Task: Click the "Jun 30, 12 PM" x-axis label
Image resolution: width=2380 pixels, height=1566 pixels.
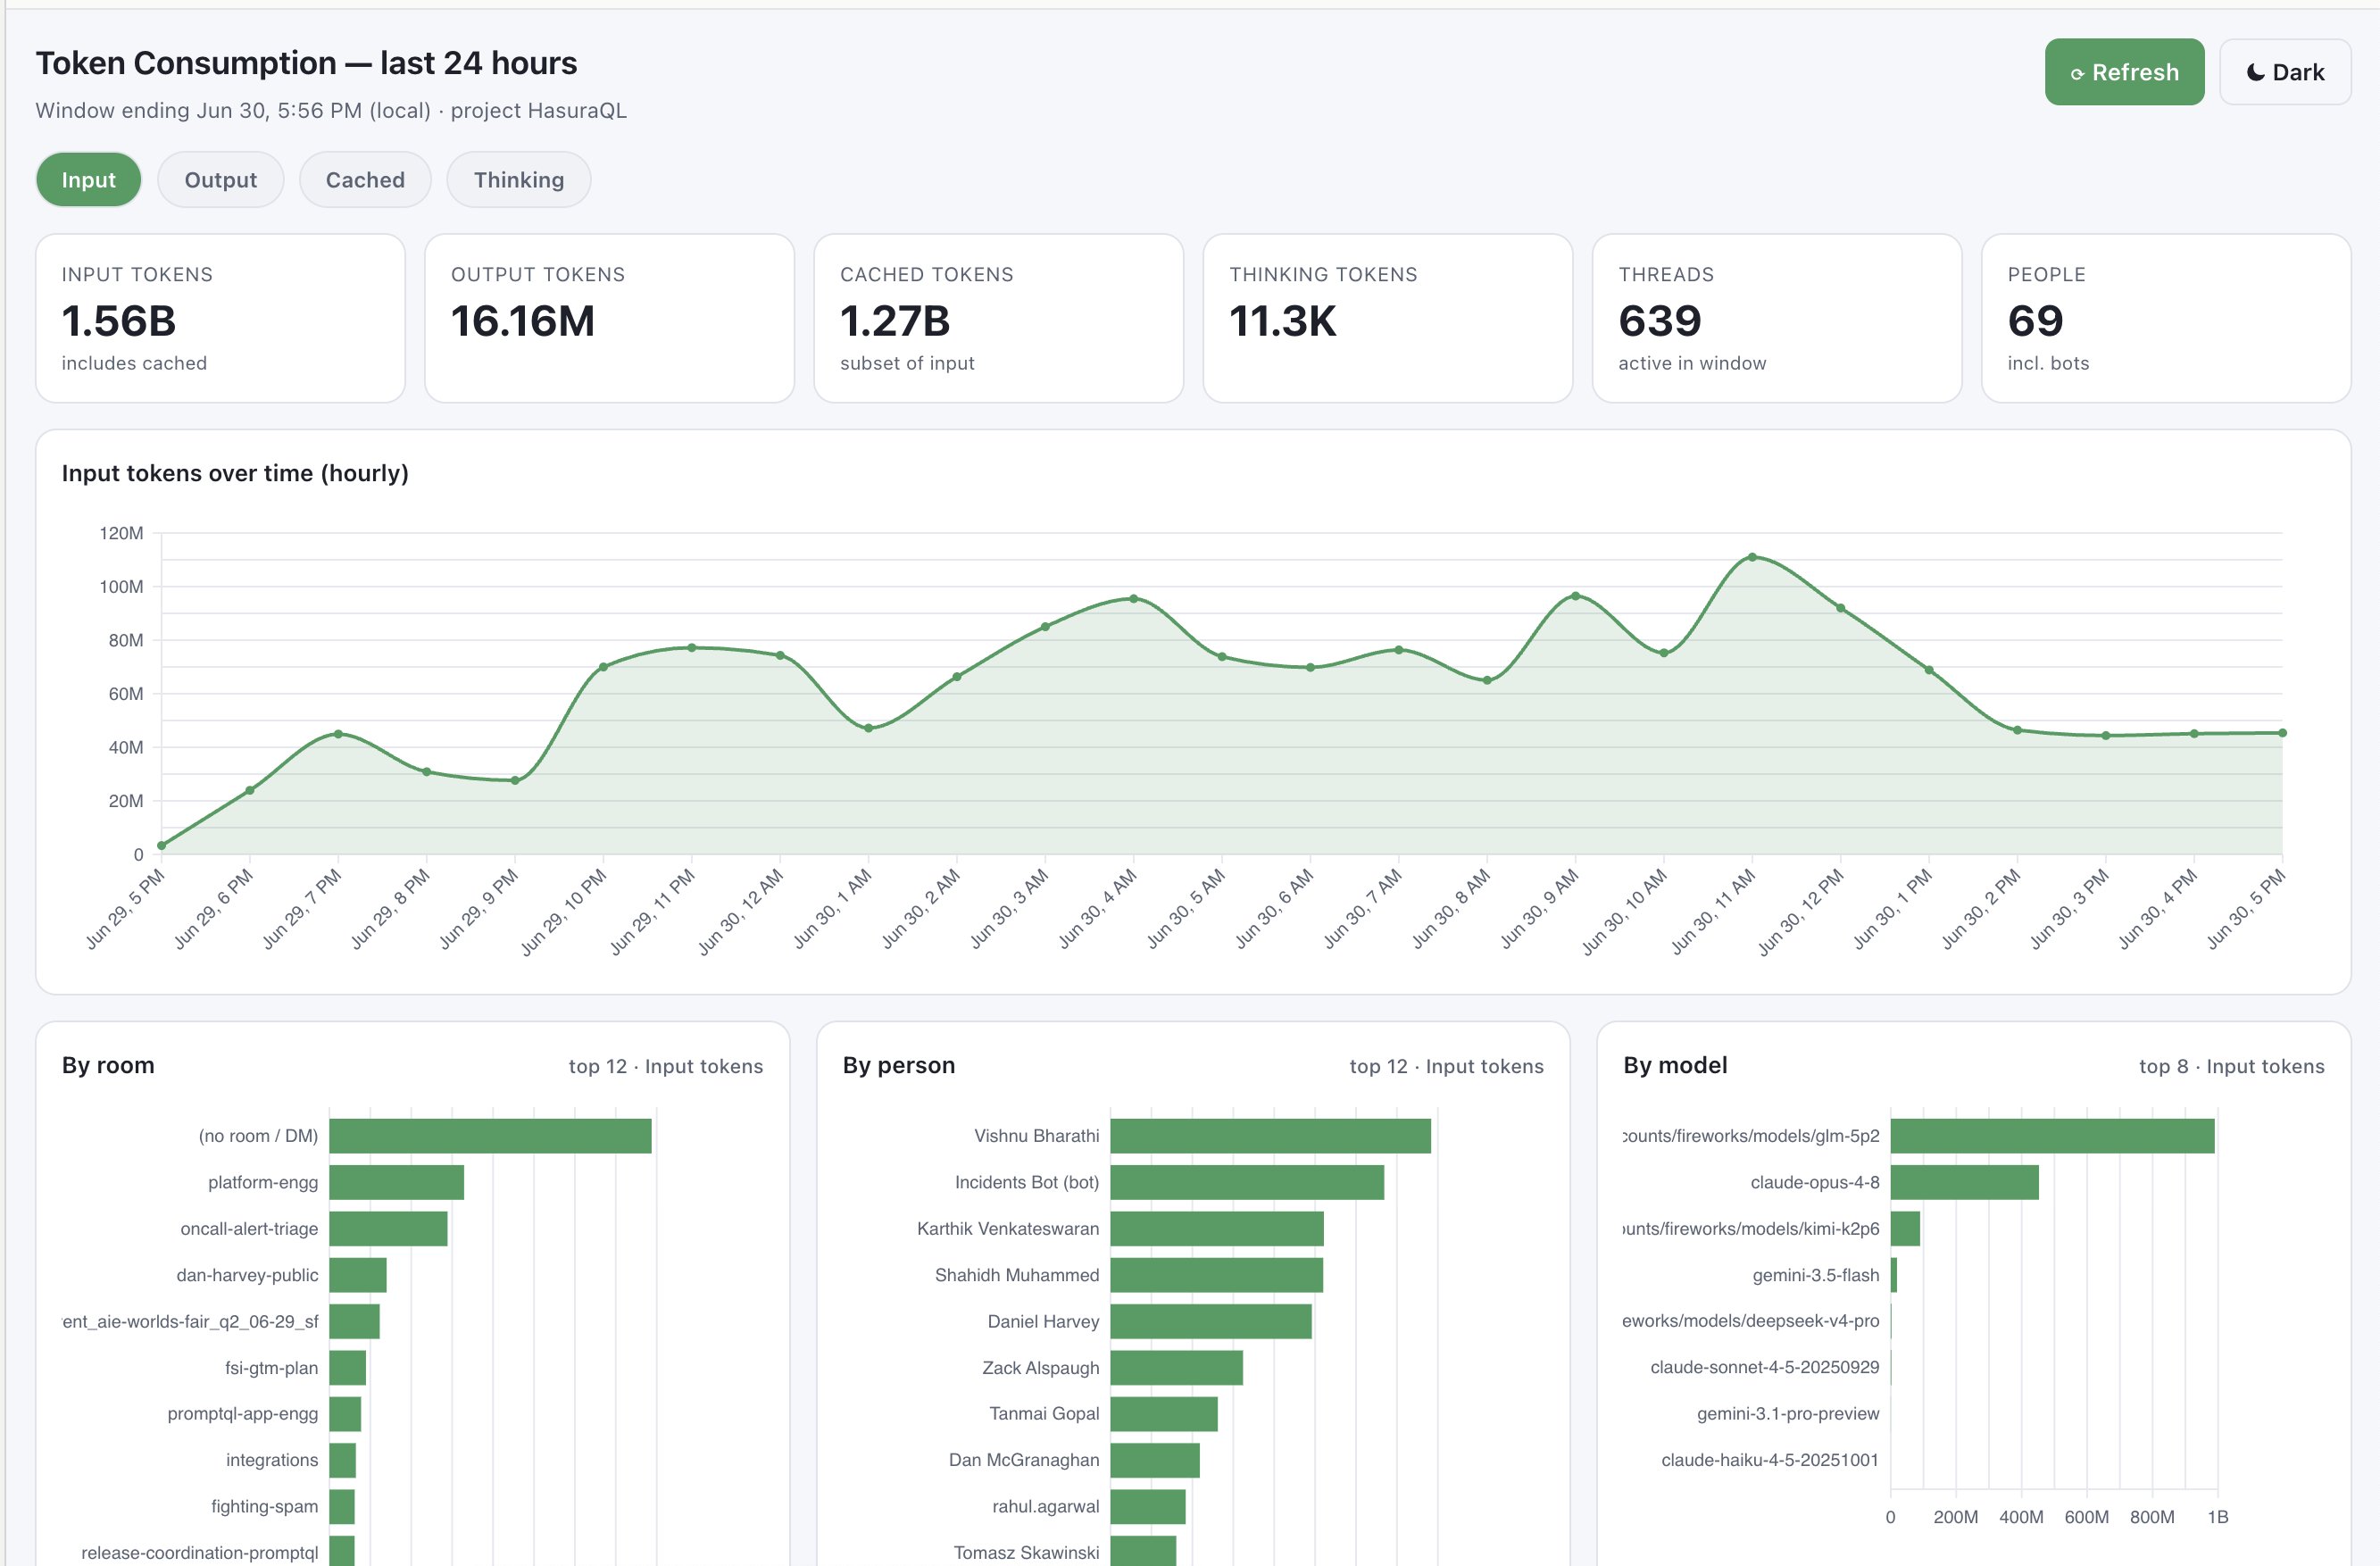Action: click(1802, 912)
